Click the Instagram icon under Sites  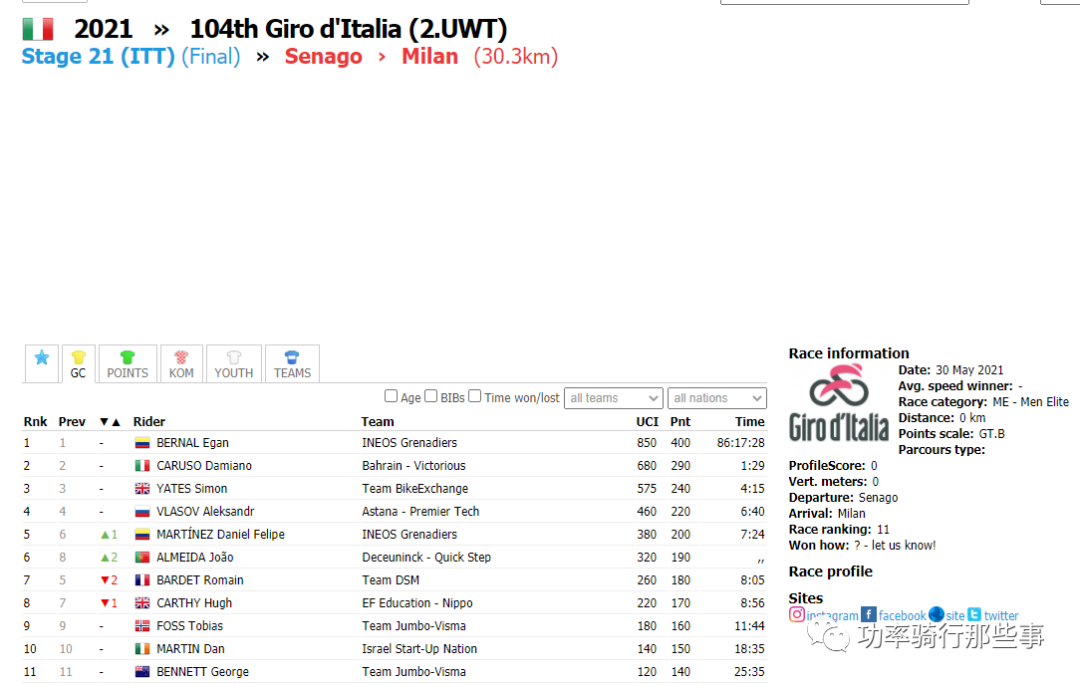point(797,614)
